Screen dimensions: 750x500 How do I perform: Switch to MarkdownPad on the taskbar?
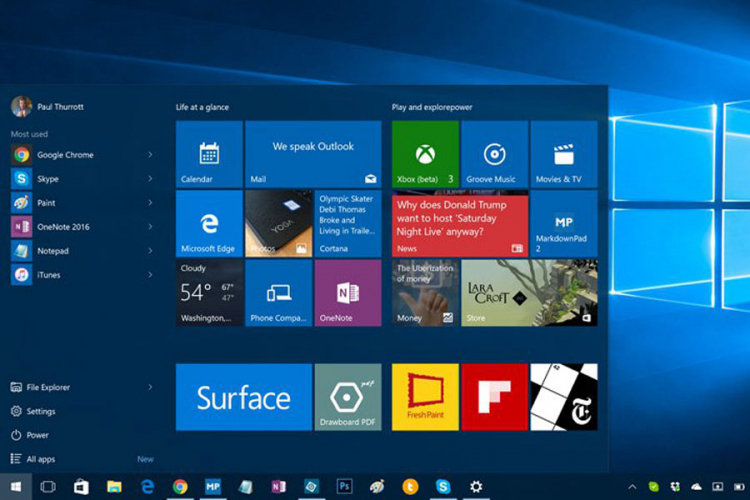pos(213,487)
